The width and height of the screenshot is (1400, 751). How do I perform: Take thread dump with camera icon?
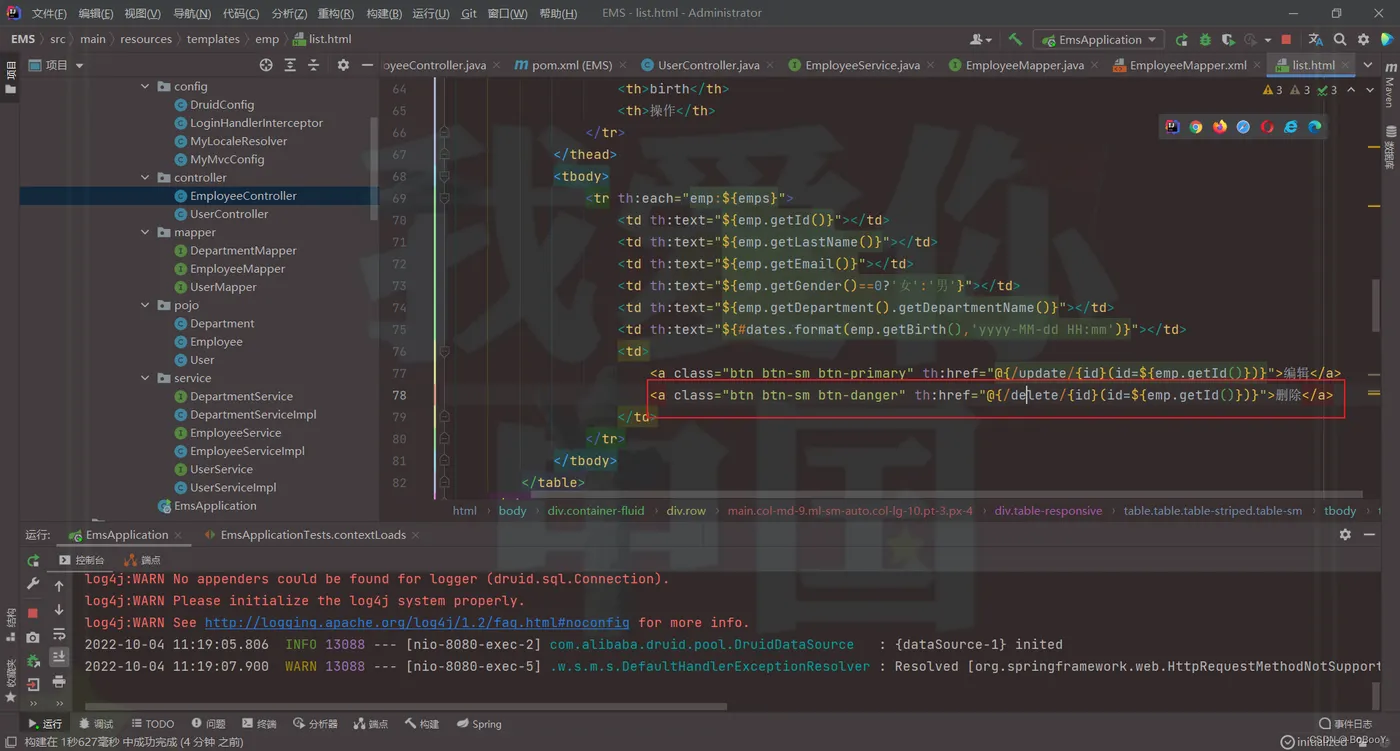pyautogui.click(x=33, y=637)
